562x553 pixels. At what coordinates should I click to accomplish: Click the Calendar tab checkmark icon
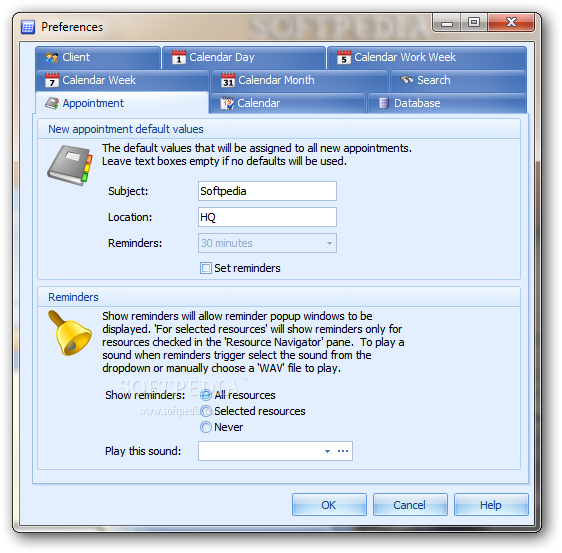click(227, 103)
